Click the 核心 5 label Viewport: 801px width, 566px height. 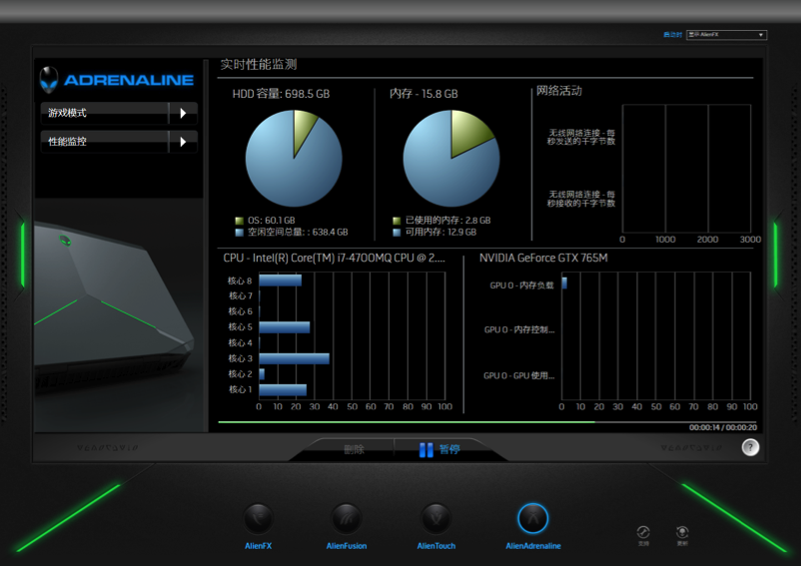240,327
